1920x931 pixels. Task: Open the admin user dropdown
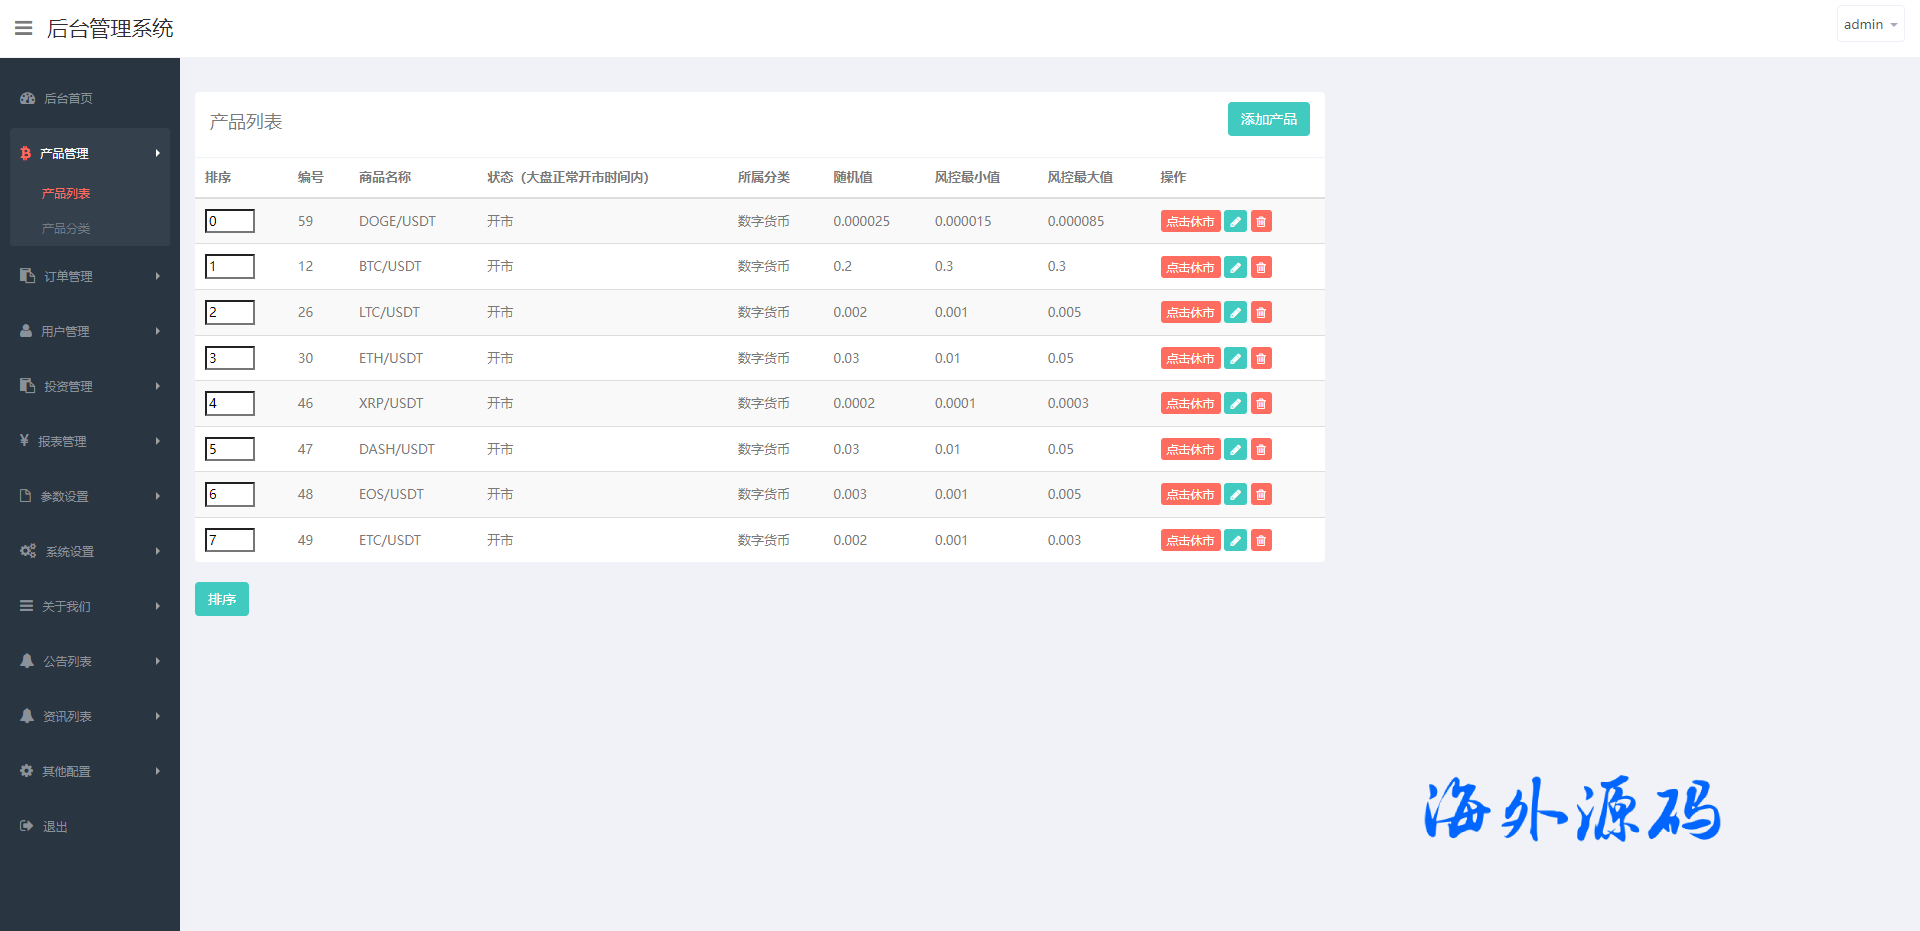pos(1869,24)
